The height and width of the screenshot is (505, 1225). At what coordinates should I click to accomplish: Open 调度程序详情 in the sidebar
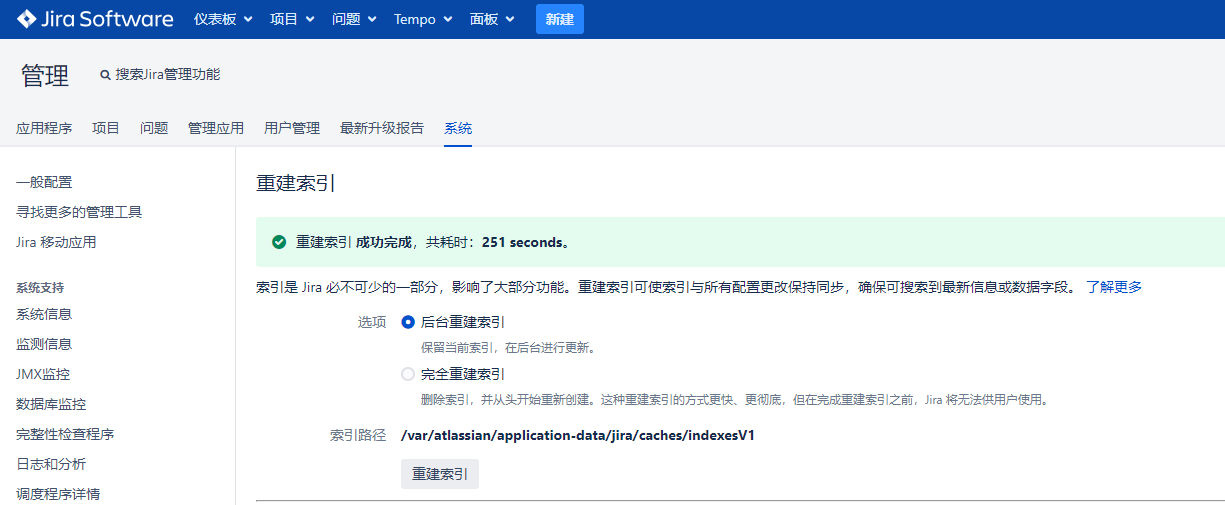click(x=58, y=494)
